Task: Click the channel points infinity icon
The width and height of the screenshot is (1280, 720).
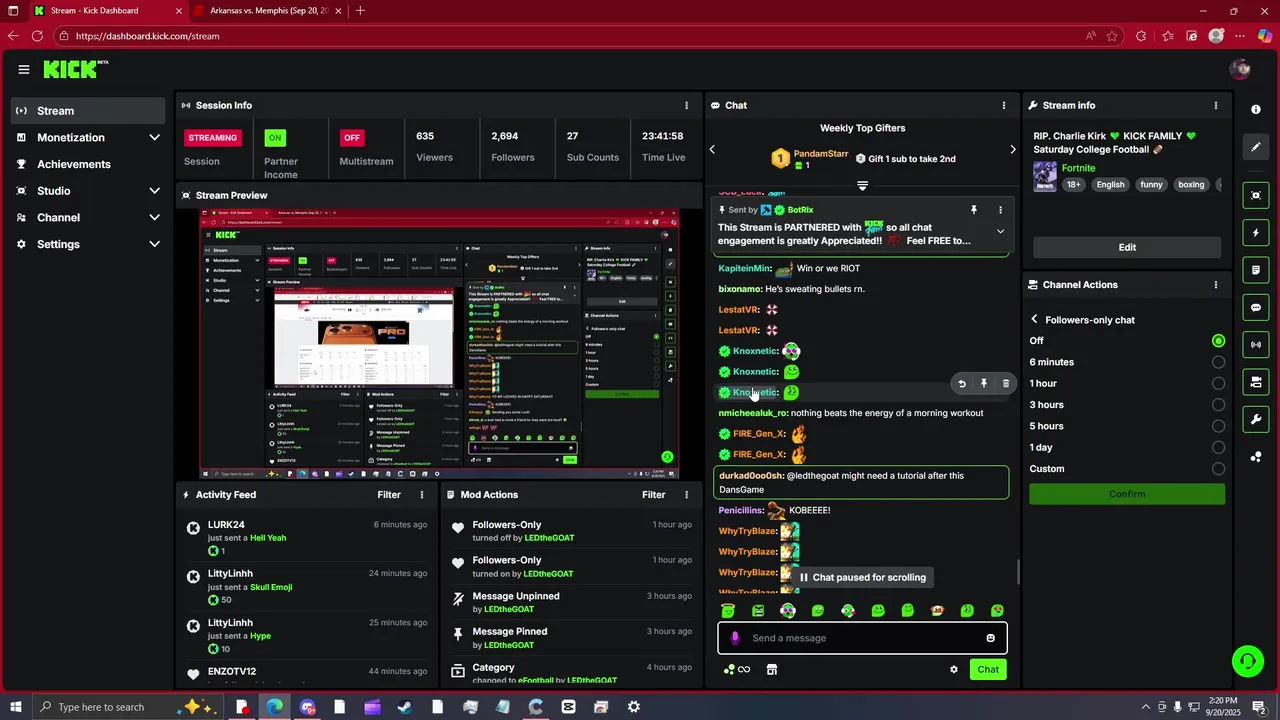Action: [x=737, y=670]
